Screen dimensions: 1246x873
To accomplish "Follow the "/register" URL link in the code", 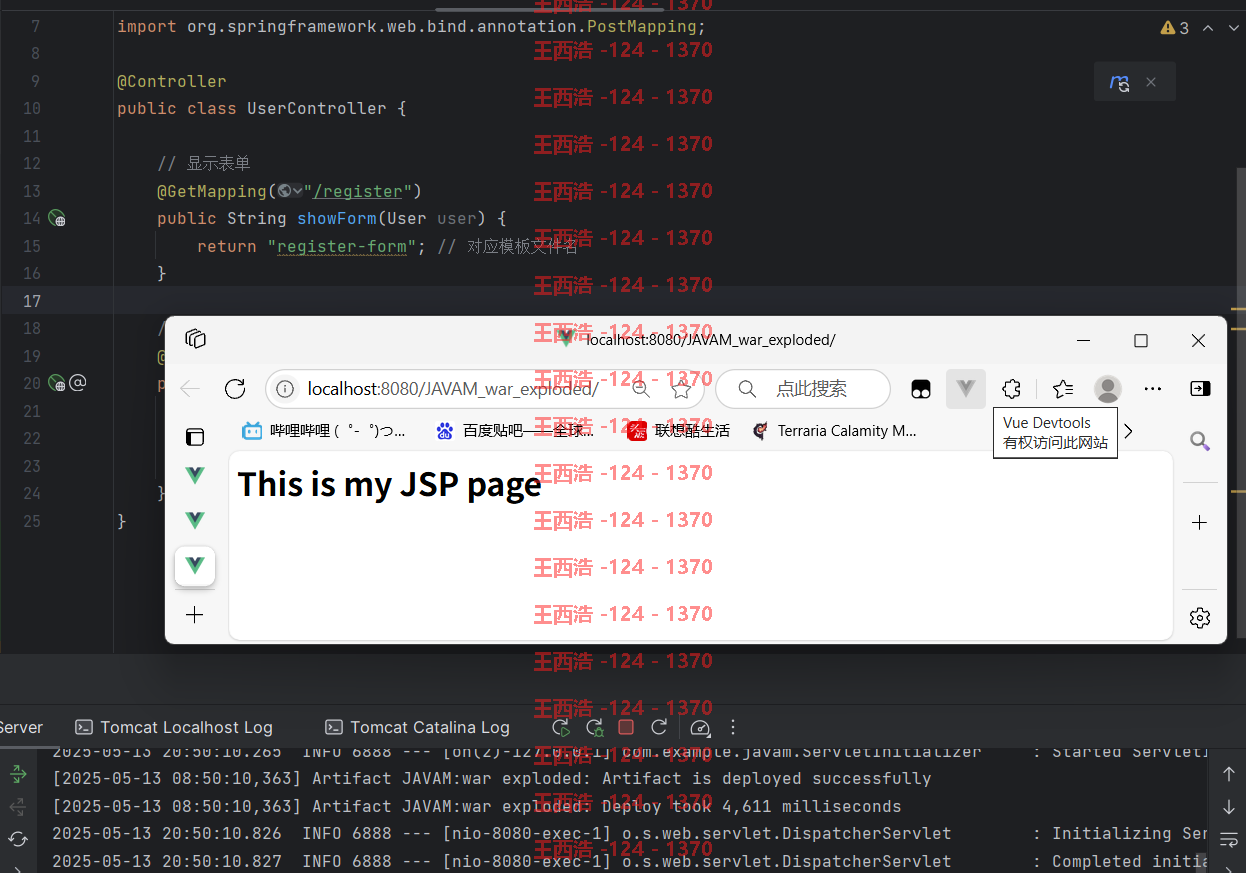I will pos(359,191).
